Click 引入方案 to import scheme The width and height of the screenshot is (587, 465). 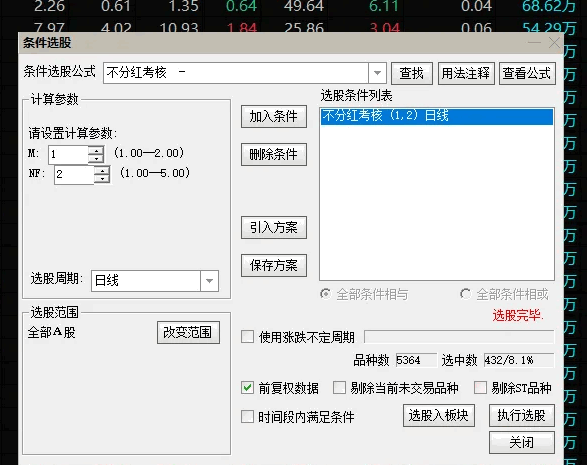click(274, 227)
